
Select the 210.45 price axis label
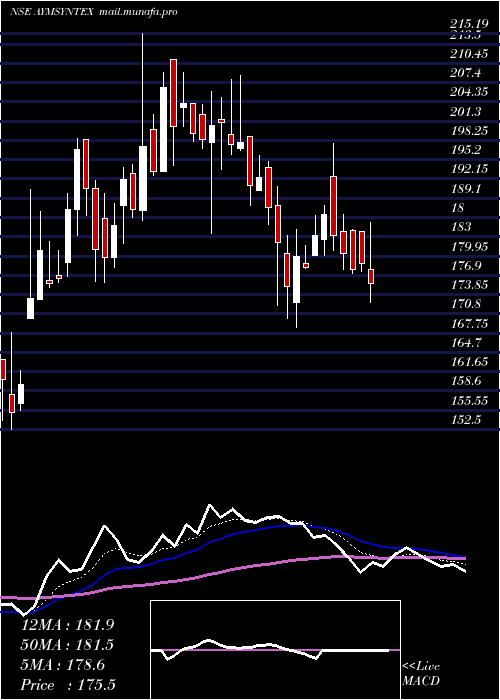tap(469, 54)
